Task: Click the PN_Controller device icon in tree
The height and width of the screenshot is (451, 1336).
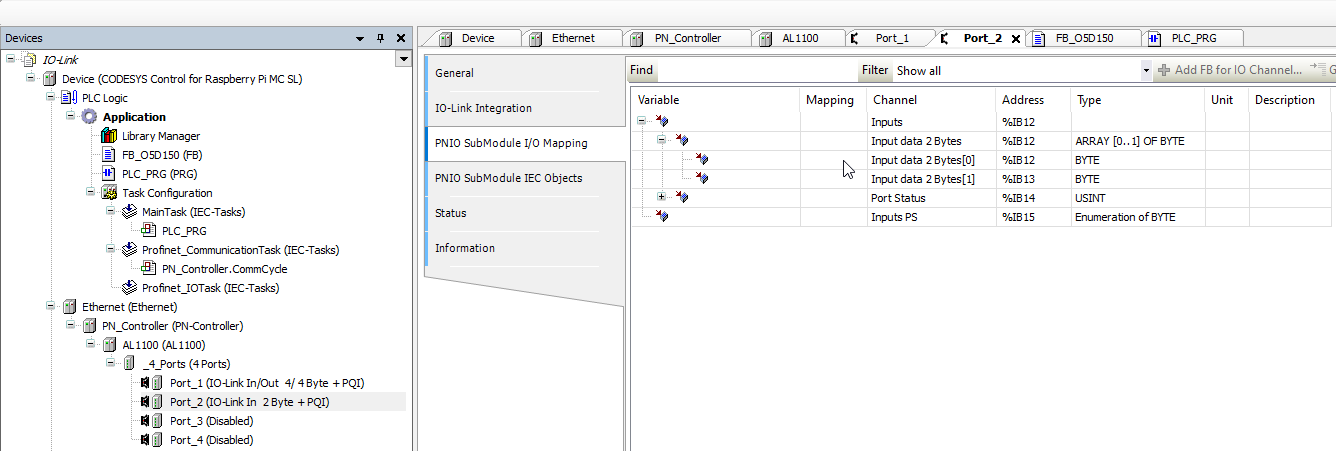Action: click(90, 326)
